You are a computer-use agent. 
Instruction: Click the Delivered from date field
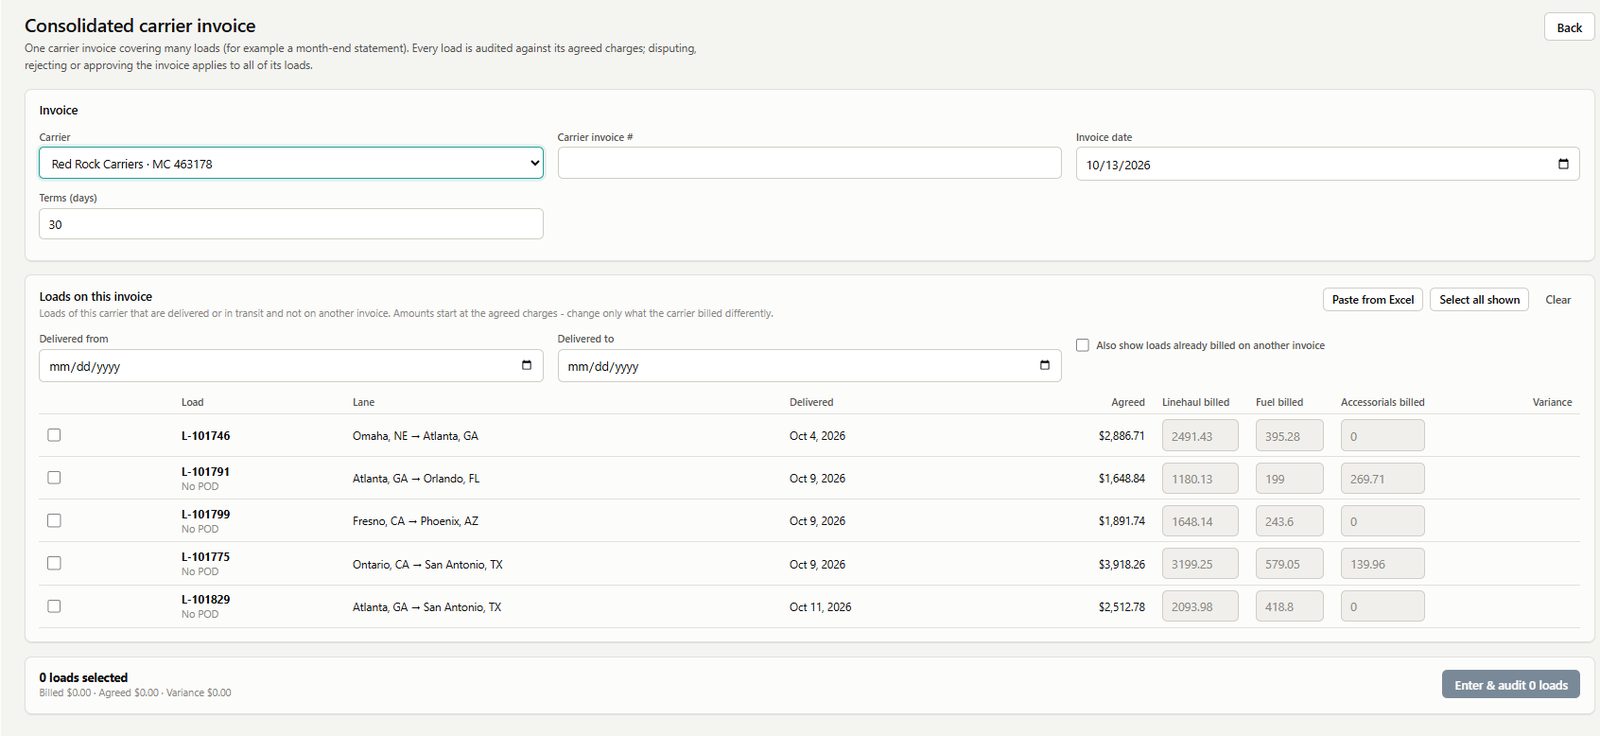[x=291, y=366]
